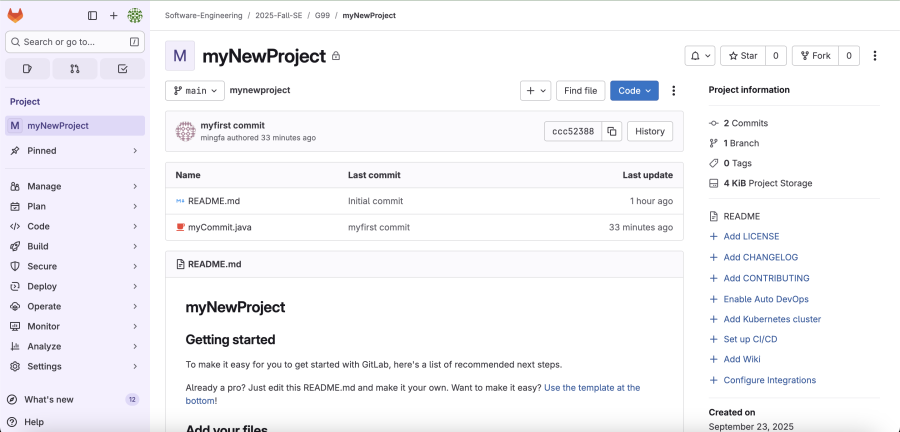
Task: Open the myCommit.java file
Action: [219, 227]
